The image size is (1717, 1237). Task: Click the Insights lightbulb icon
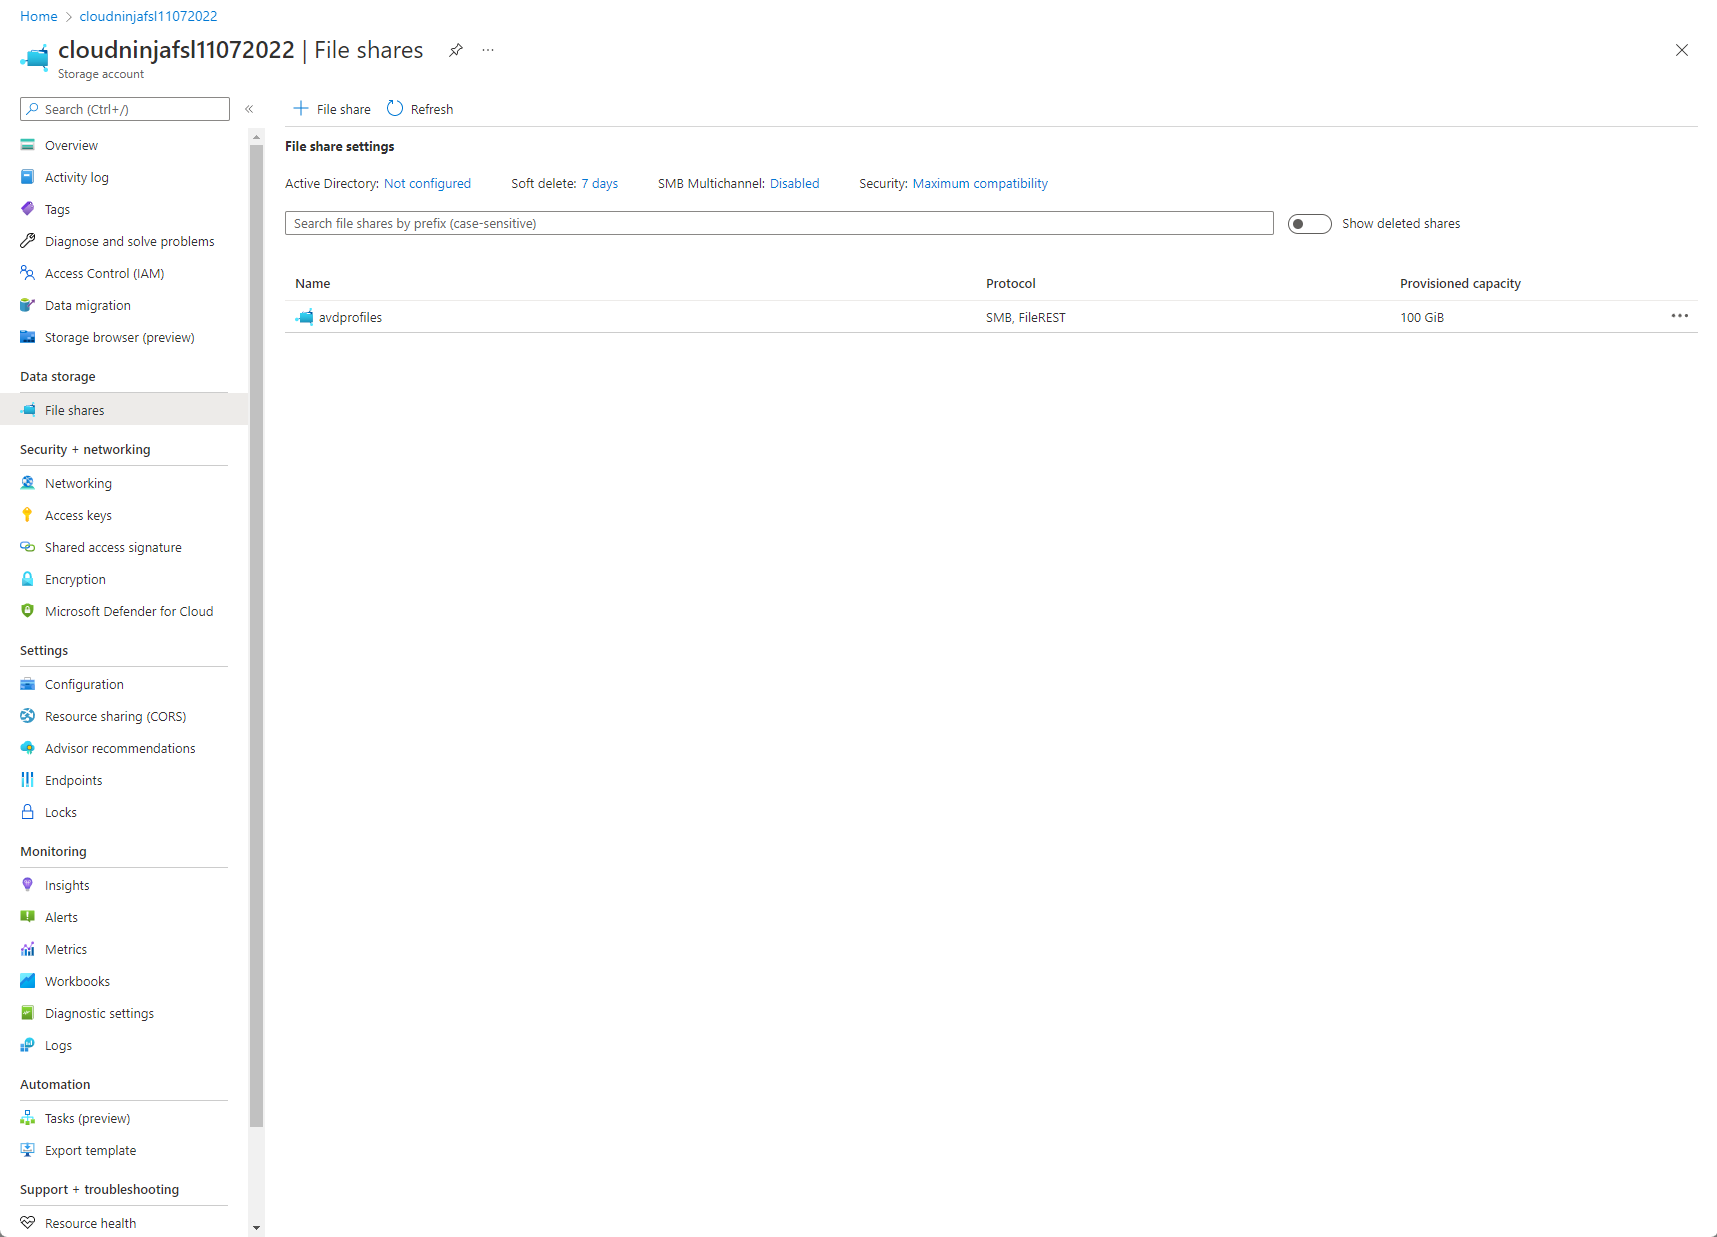click(28, 885)
